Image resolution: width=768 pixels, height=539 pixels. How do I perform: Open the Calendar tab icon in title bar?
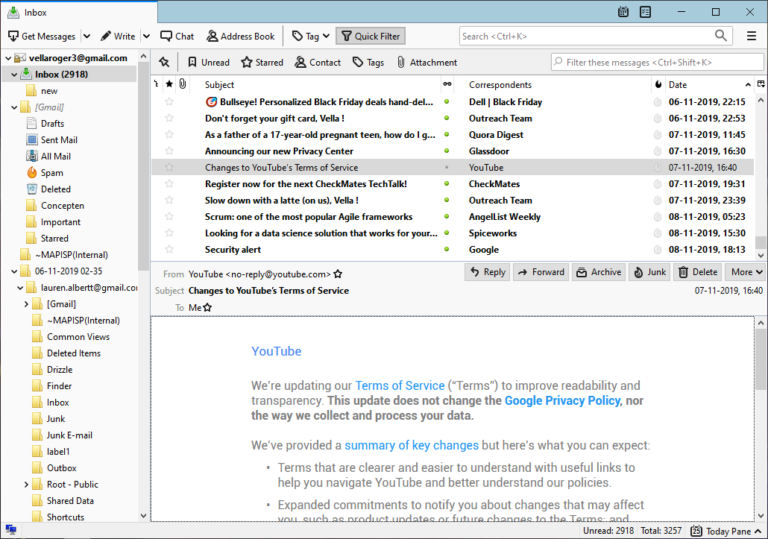pyautogui.click(x=623, y=12)
